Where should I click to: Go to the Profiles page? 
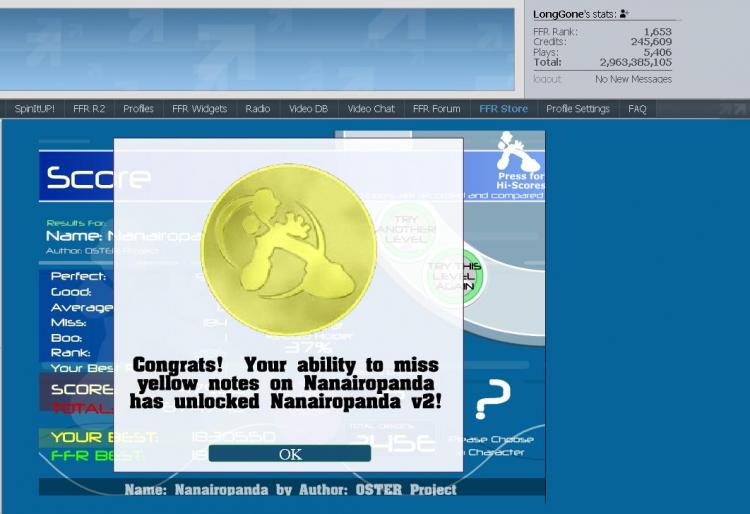pos(138,109)
